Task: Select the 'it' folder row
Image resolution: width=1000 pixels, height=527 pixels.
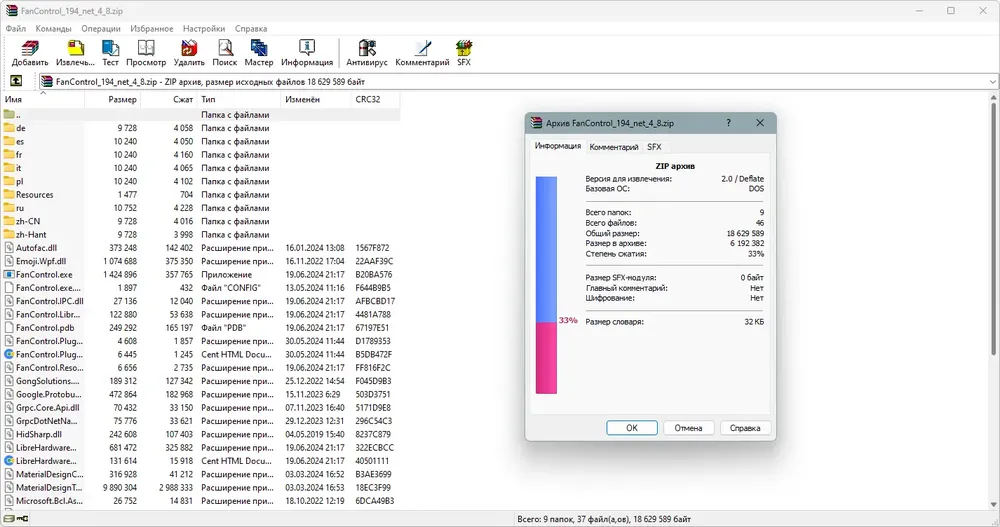Action: coord(202,168)
